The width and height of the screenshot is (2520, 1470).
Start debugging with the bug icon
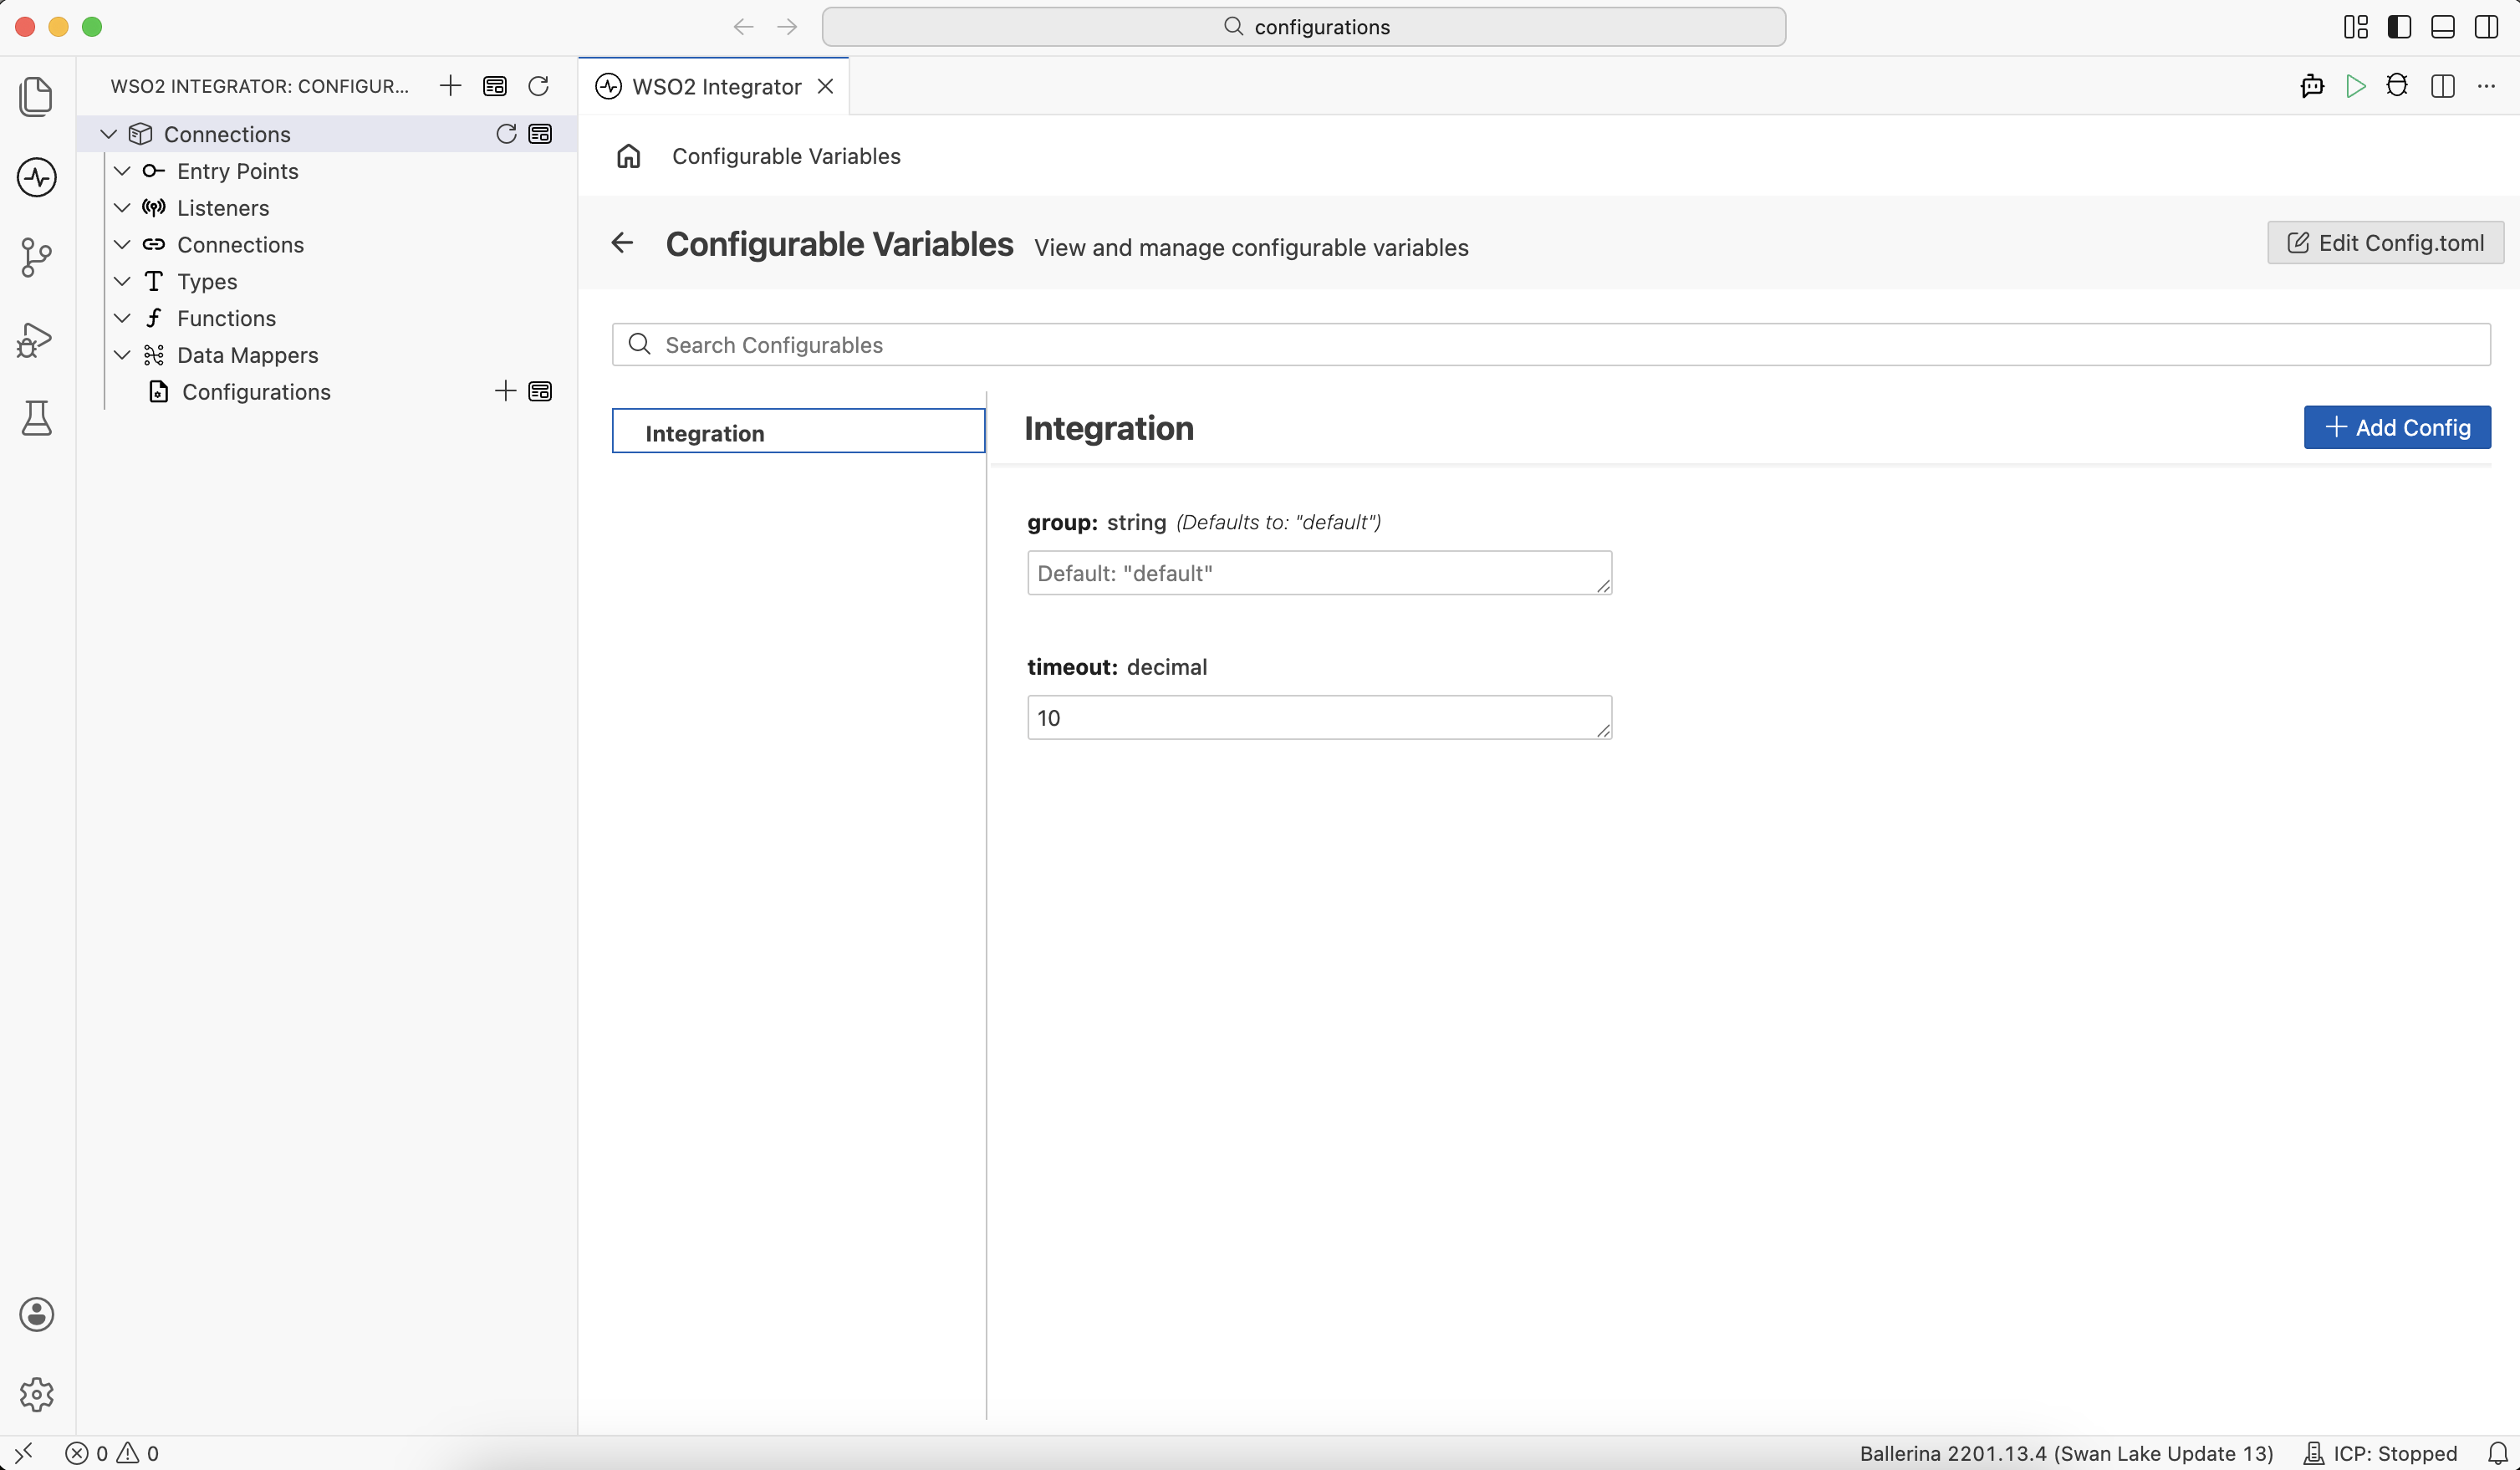2397,86
